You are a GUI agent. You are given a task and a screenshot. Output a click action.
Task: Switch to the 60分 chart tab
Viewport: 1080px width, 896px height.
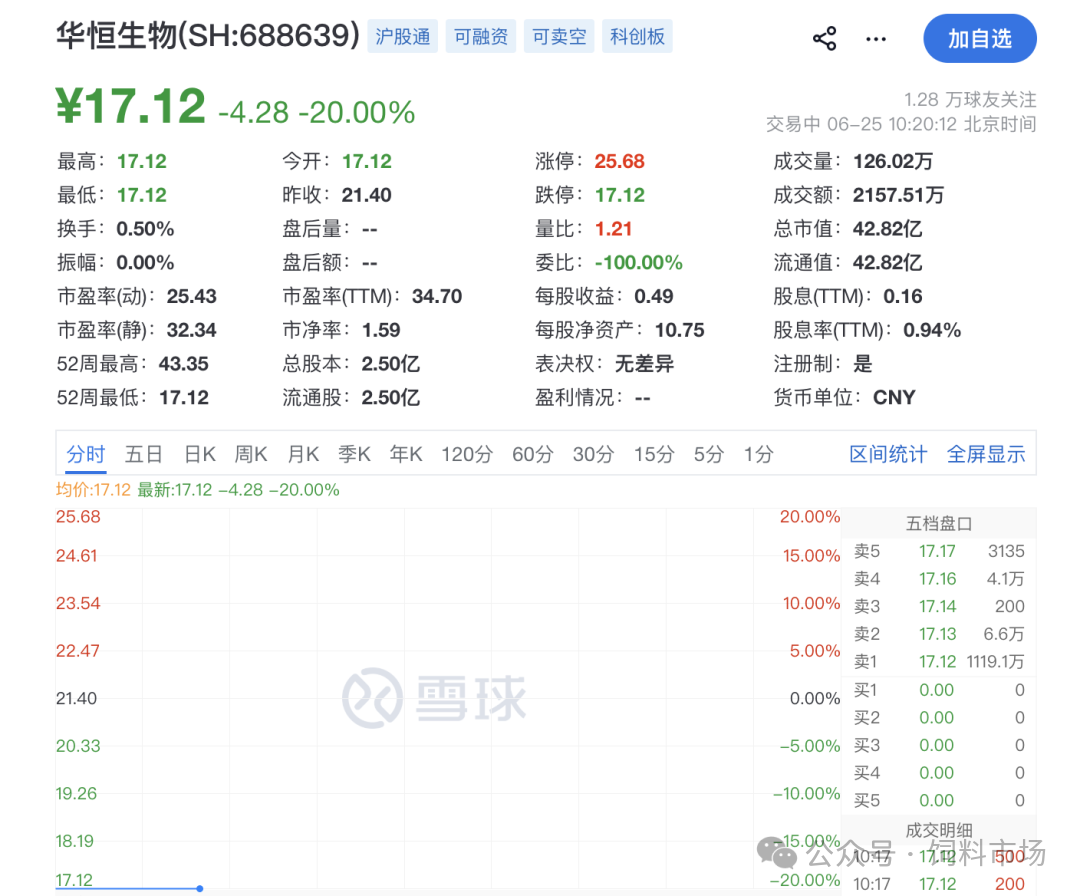click(532, 455)
